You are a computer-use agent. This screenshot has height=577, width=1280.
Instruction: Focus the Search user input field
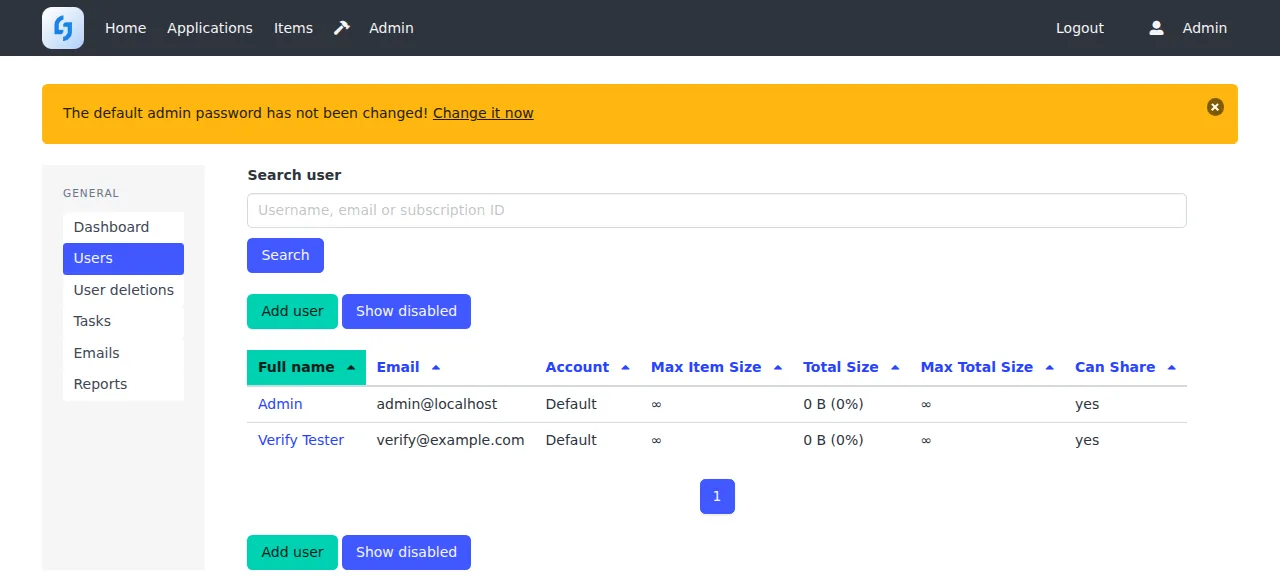[716, 210]
